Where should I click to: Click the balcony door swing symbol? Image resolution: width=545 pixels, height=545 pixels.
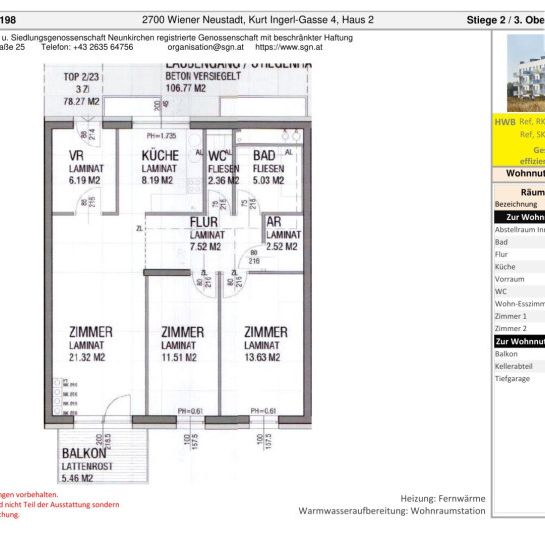click(117, 407)
